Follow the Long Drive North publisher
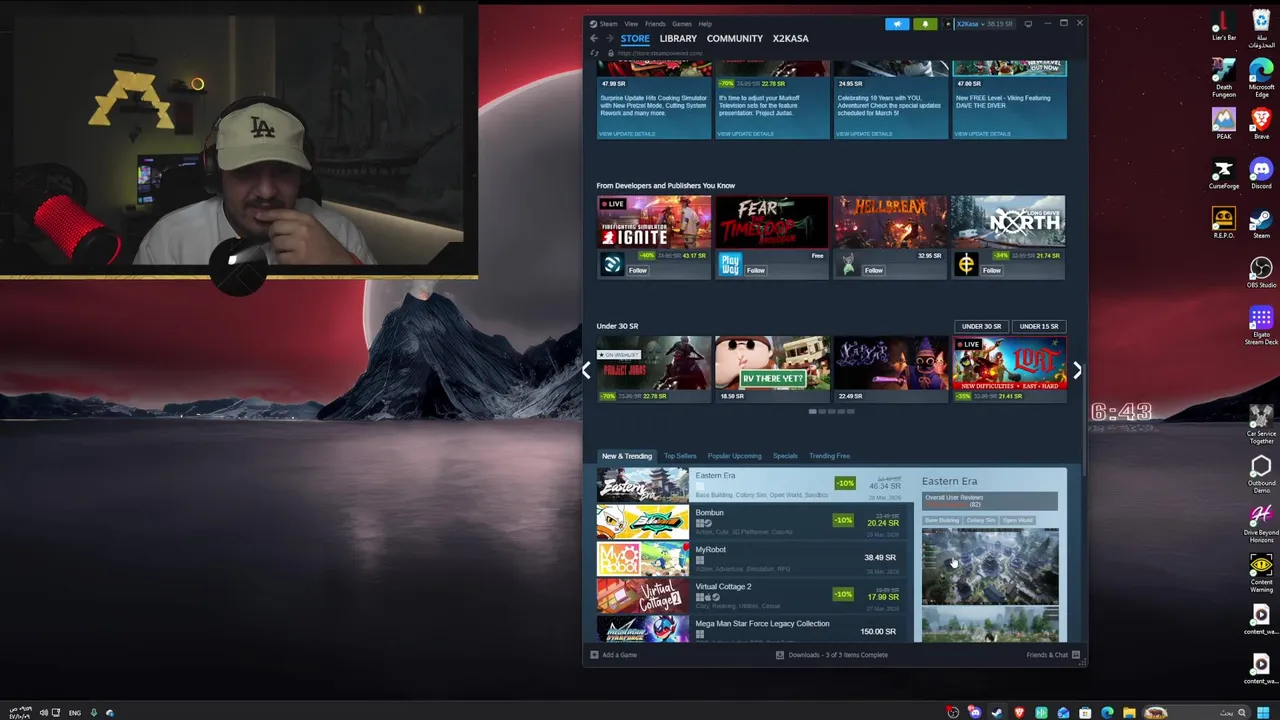Image resolution: width=1280 pixels, height=720 pixels. click(x=992, y=270)
